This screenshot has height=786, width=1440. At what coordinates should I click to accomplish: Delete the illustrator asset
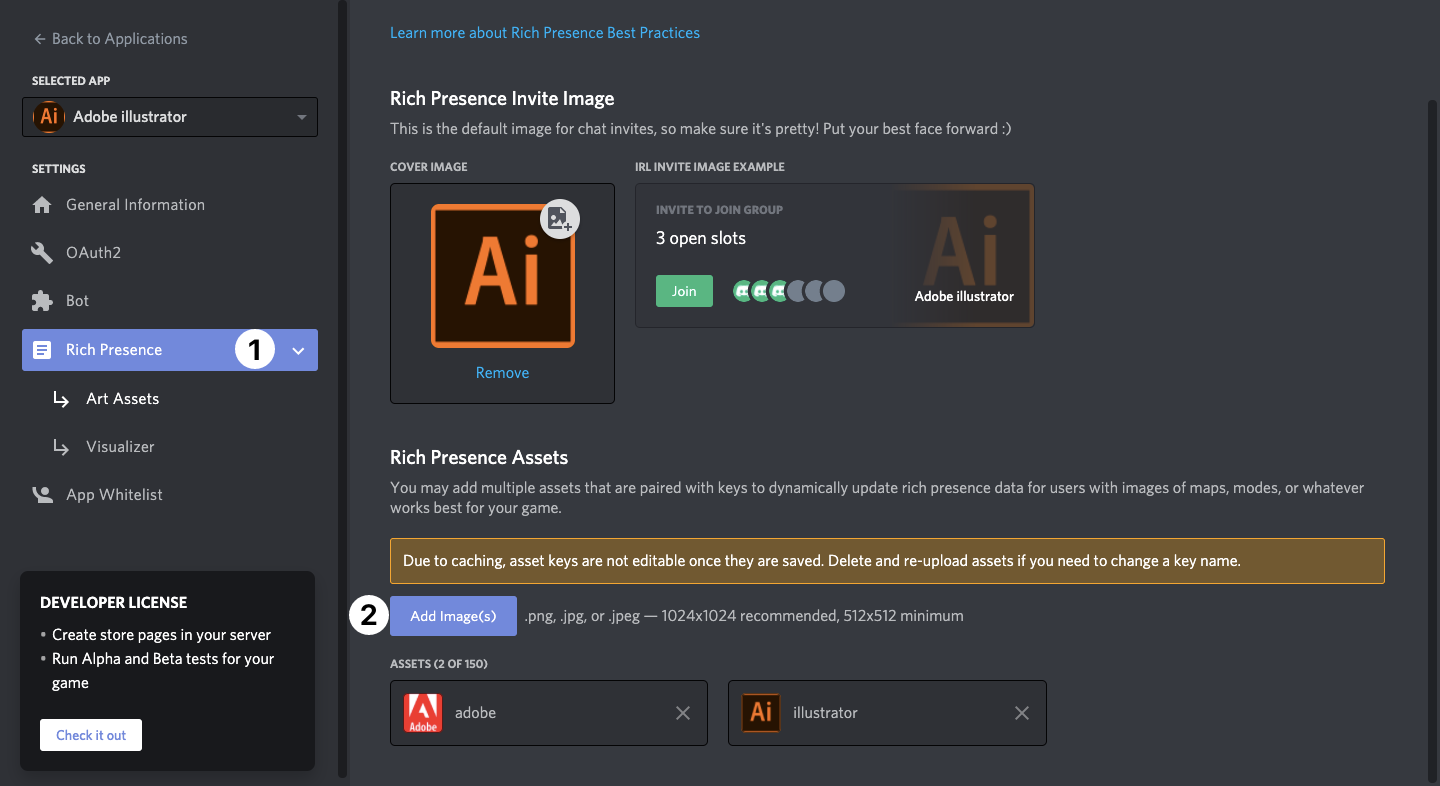[x=1022, y=713]
